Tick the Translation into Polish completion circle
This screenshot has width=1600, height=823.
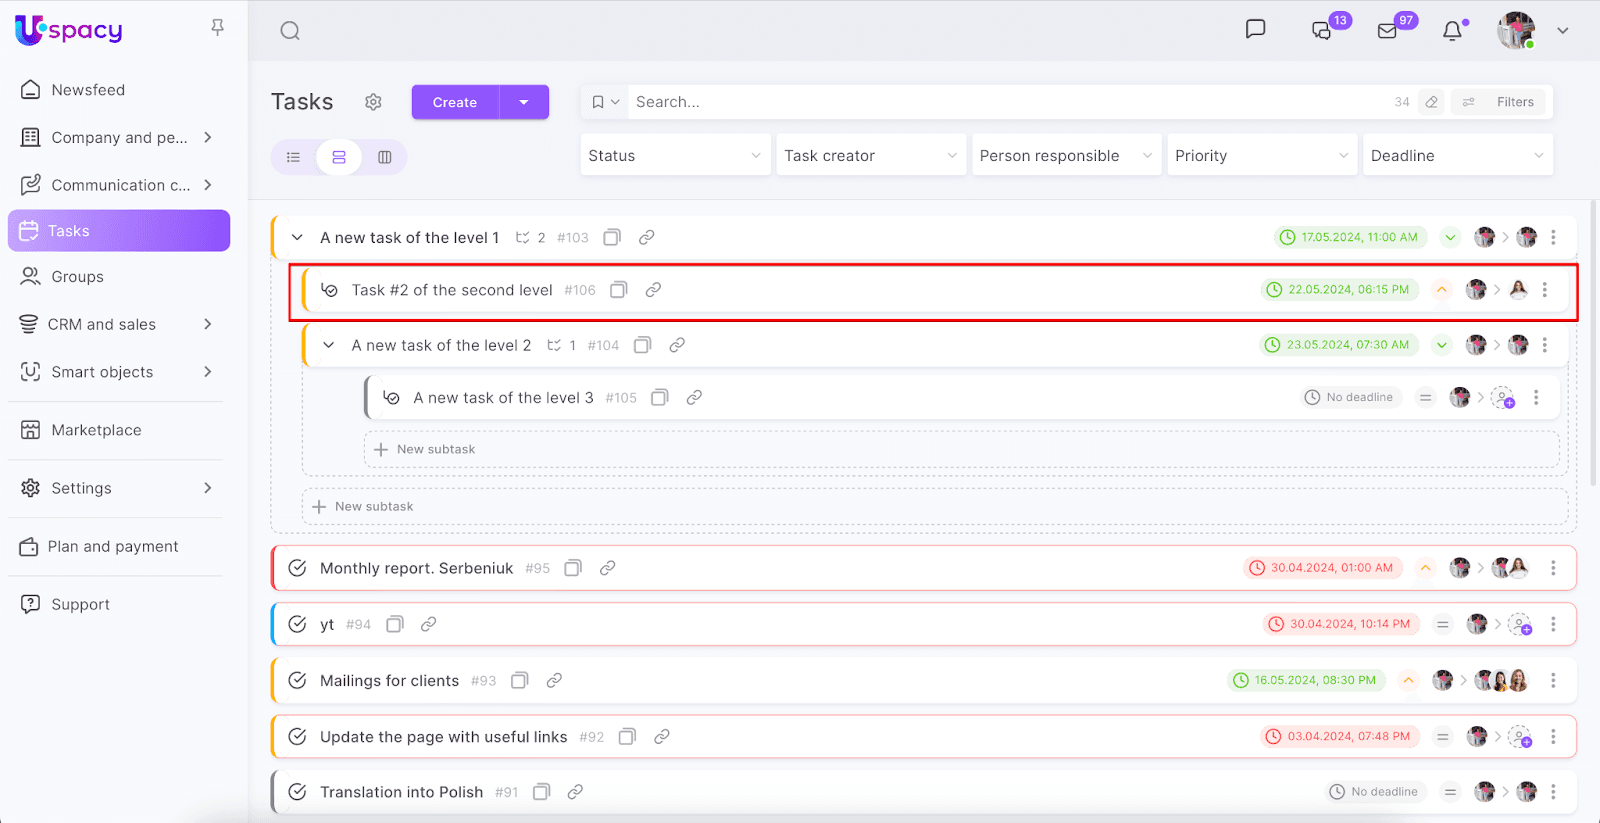pos(297,792)
